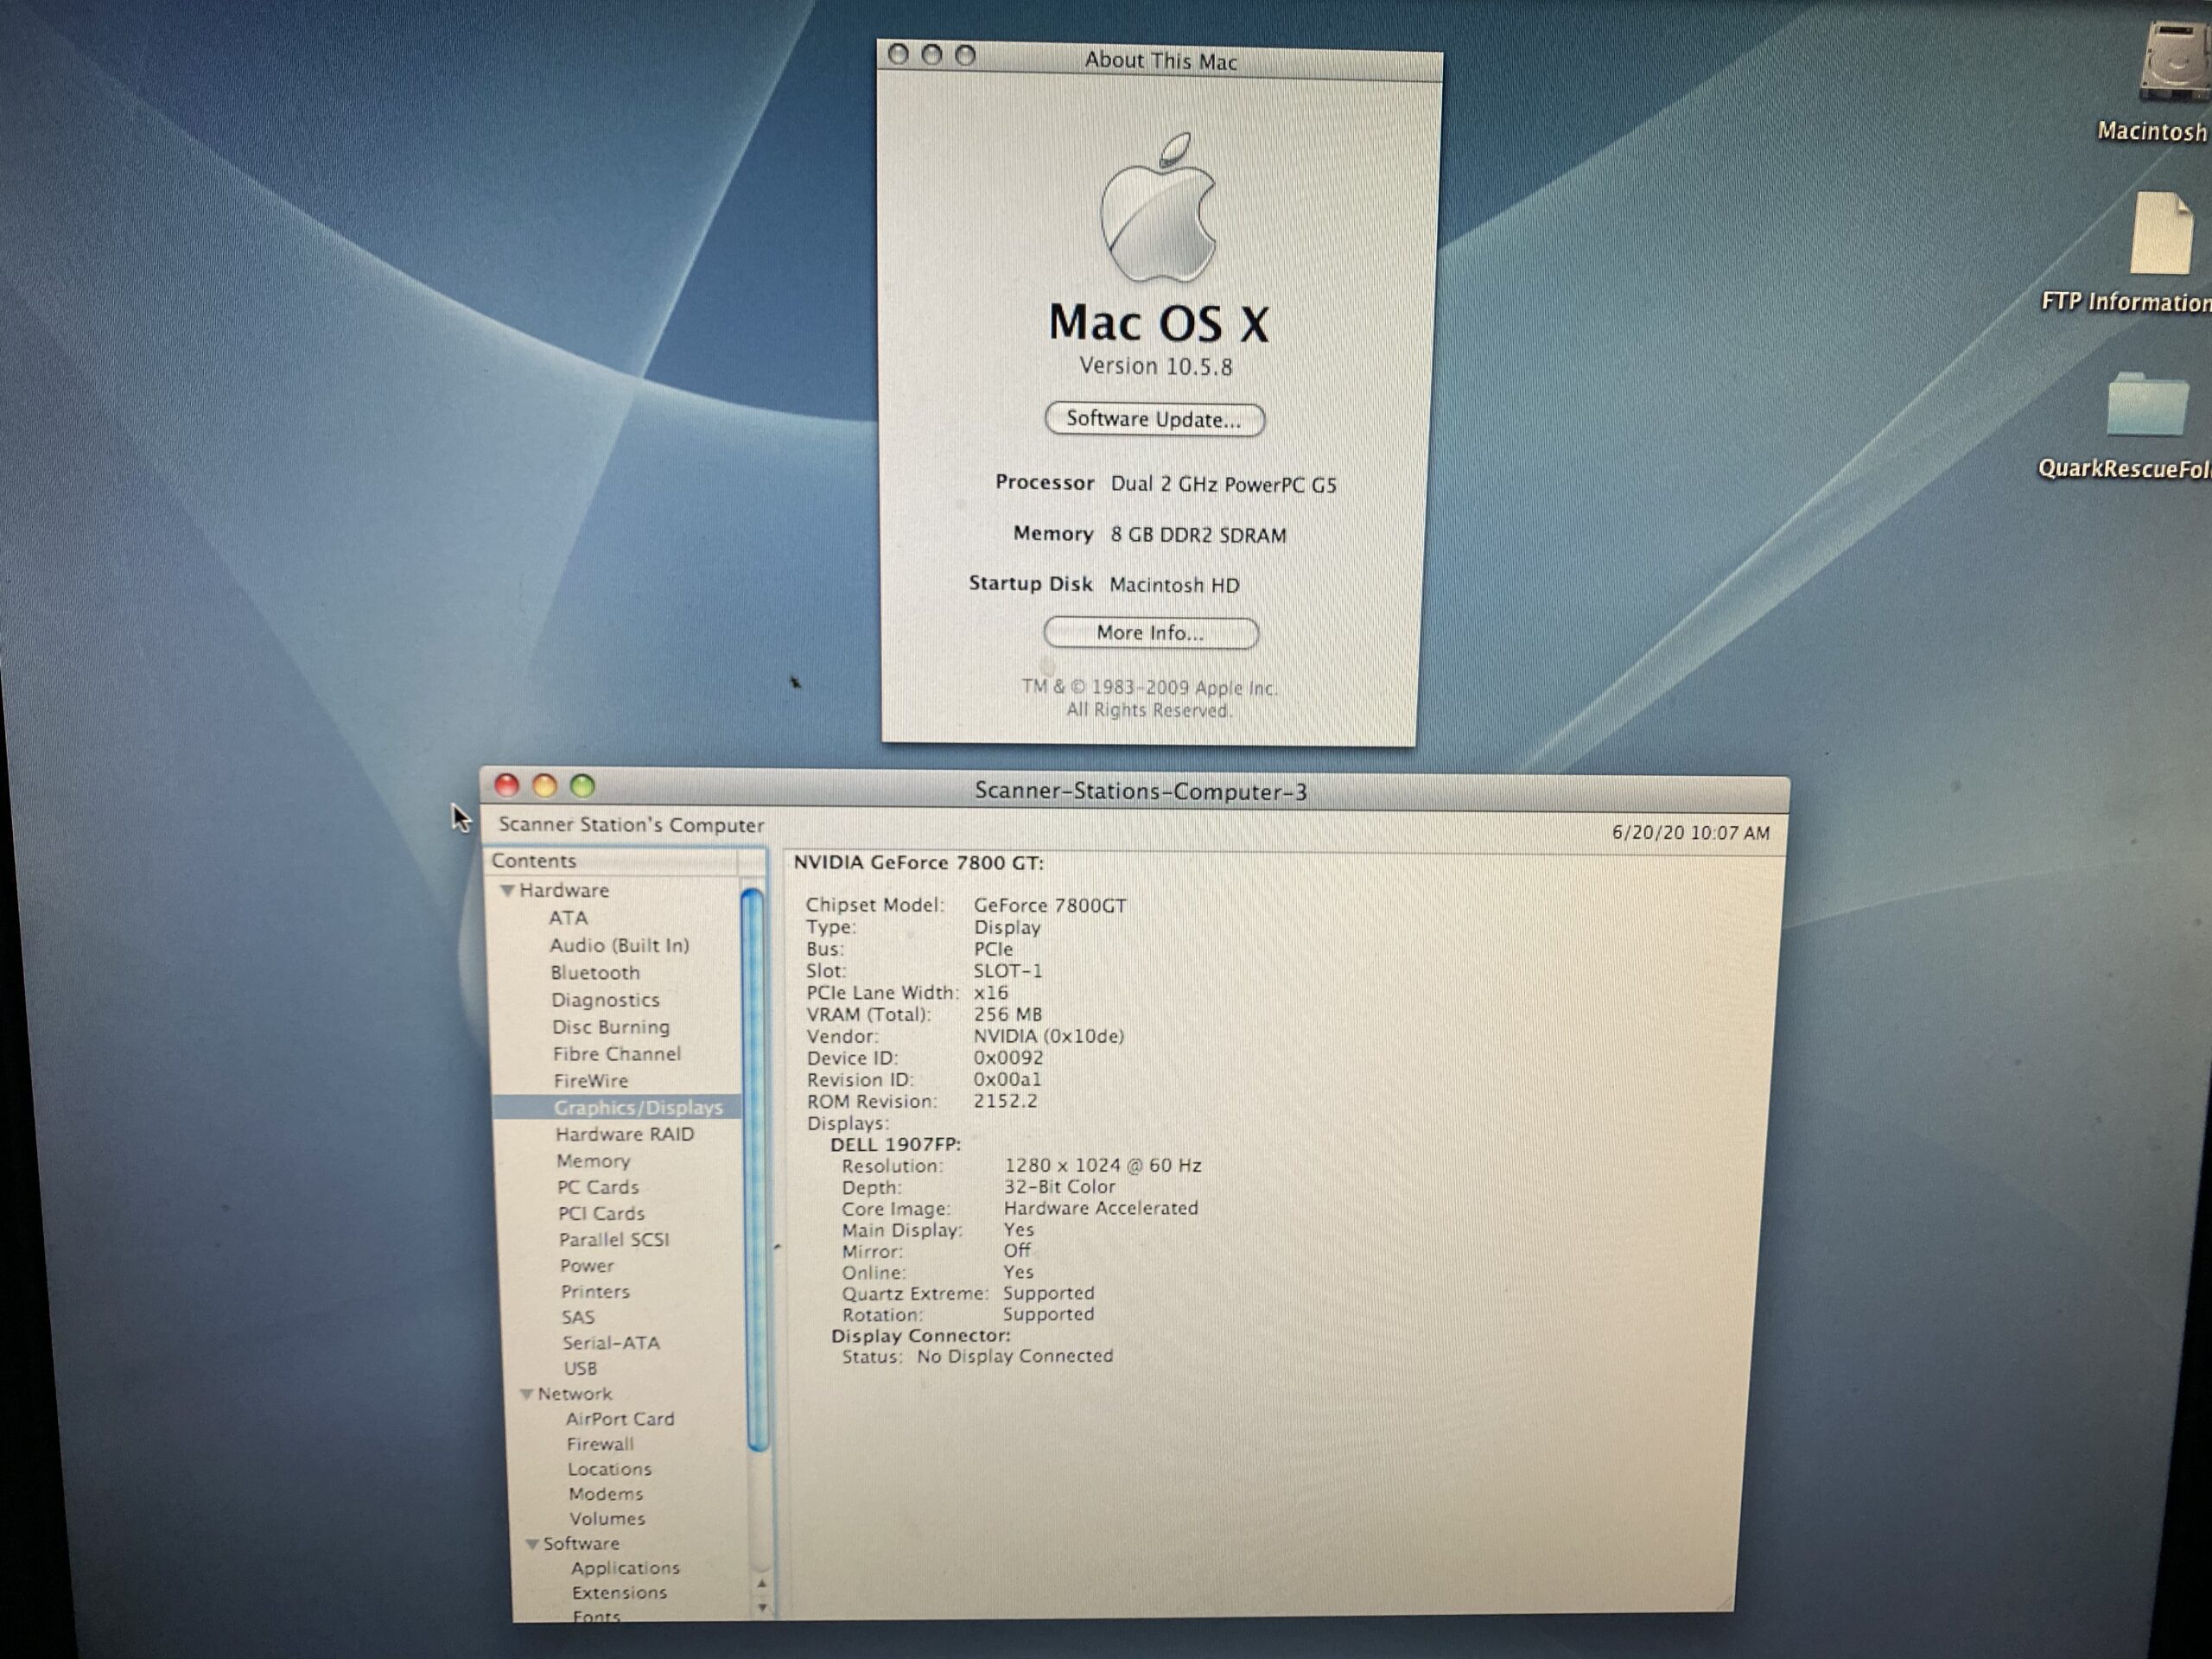
Task: Click the Processor value Dual 2 GHz PowerPC G5
Action: [1223, 484]
